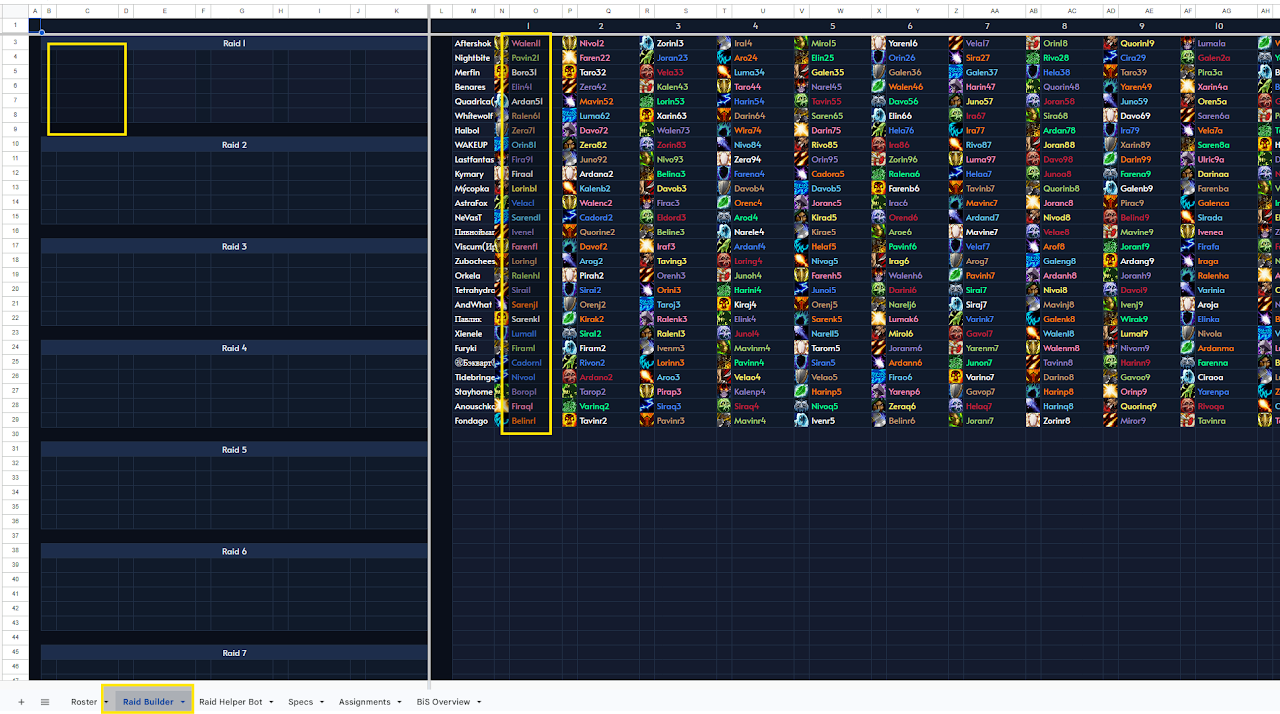Image resolution: width=1280 pixels, height=714 pixels.
Task: Open the Assignments tab dropdown arrow
Action: [399, 702]
